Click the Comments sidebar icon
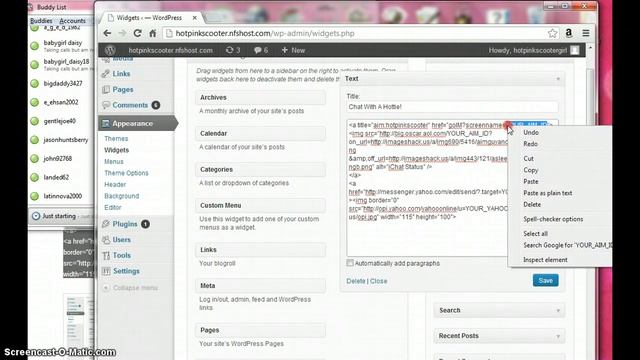Viewport: 640px width, 360px height. [x=106, y=105]
